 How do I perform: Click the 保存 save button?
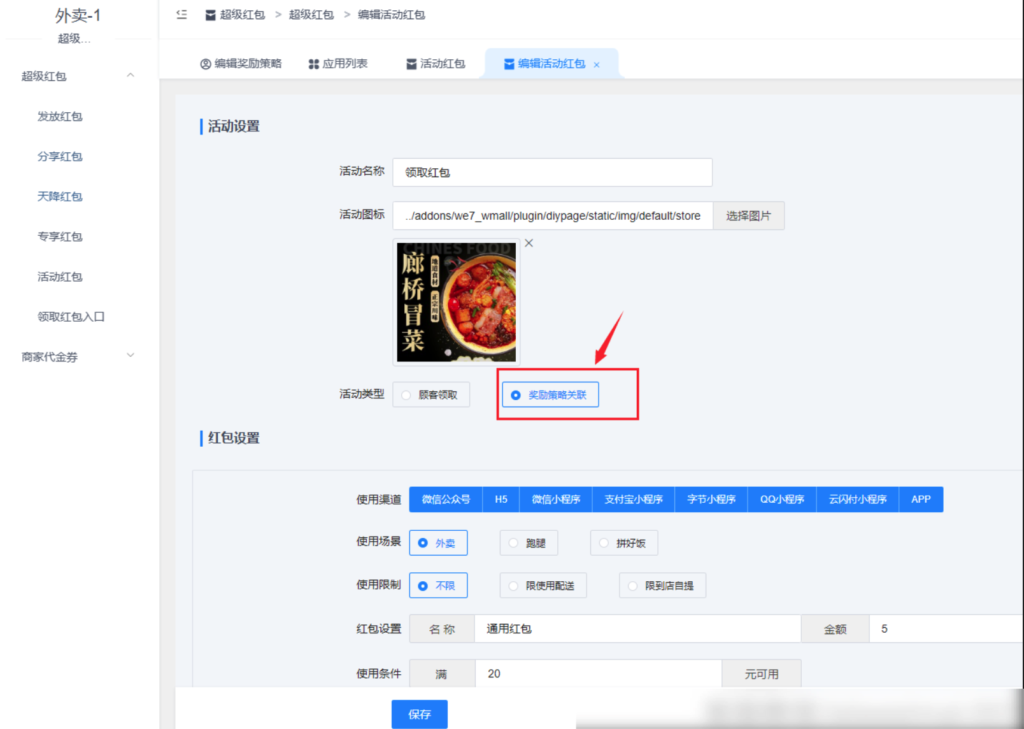pos(419,714)
